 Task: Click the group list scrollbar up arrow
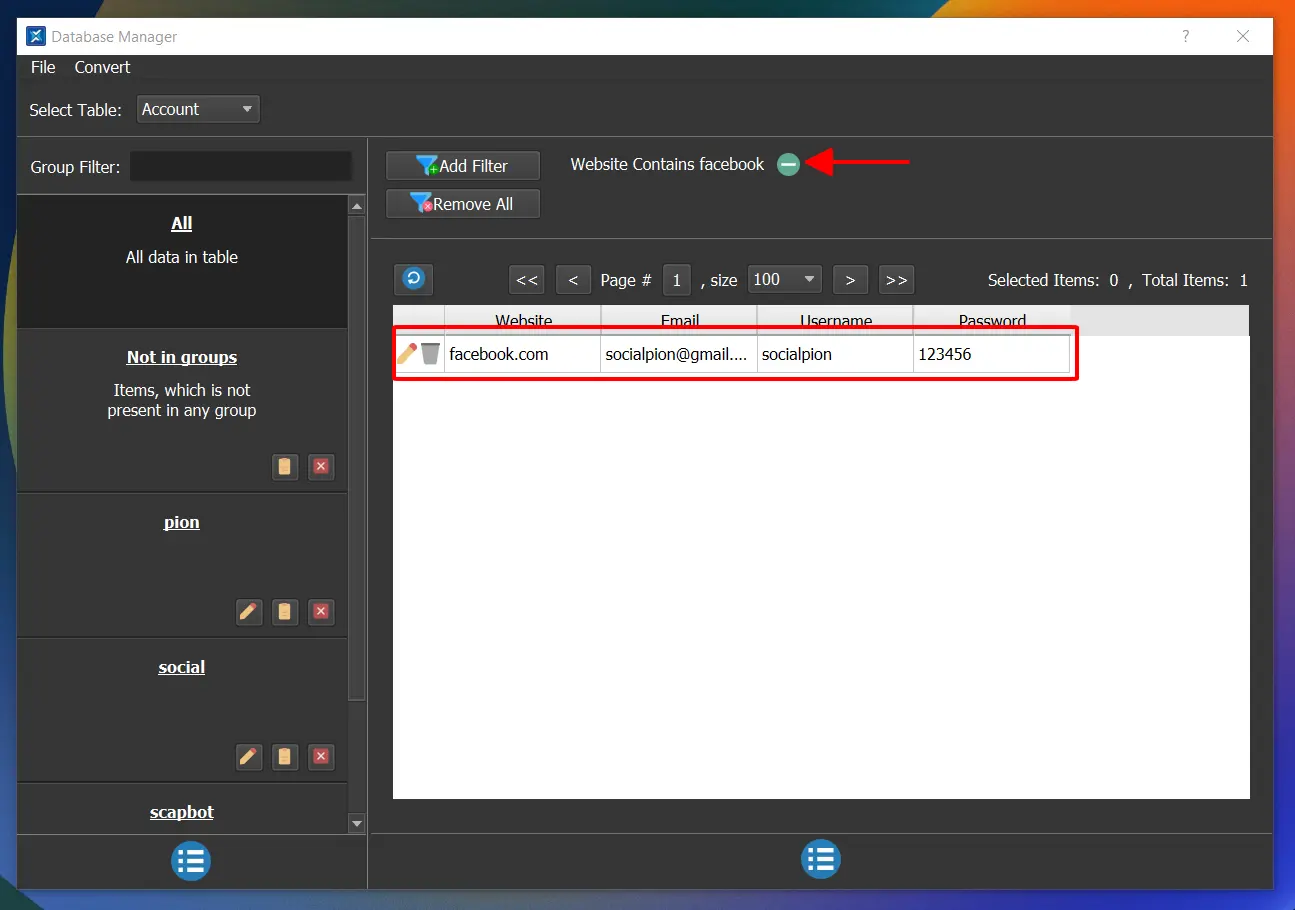pos(357,206)
